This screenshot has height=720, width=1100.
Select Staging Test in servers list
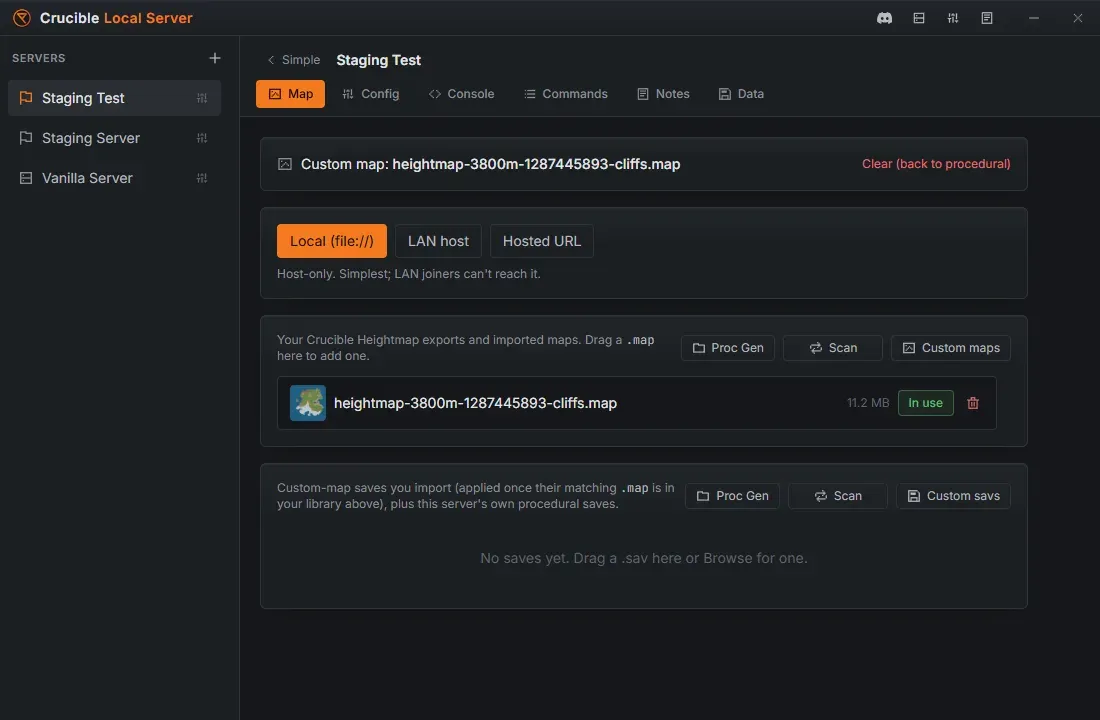(x=114, y=98)
